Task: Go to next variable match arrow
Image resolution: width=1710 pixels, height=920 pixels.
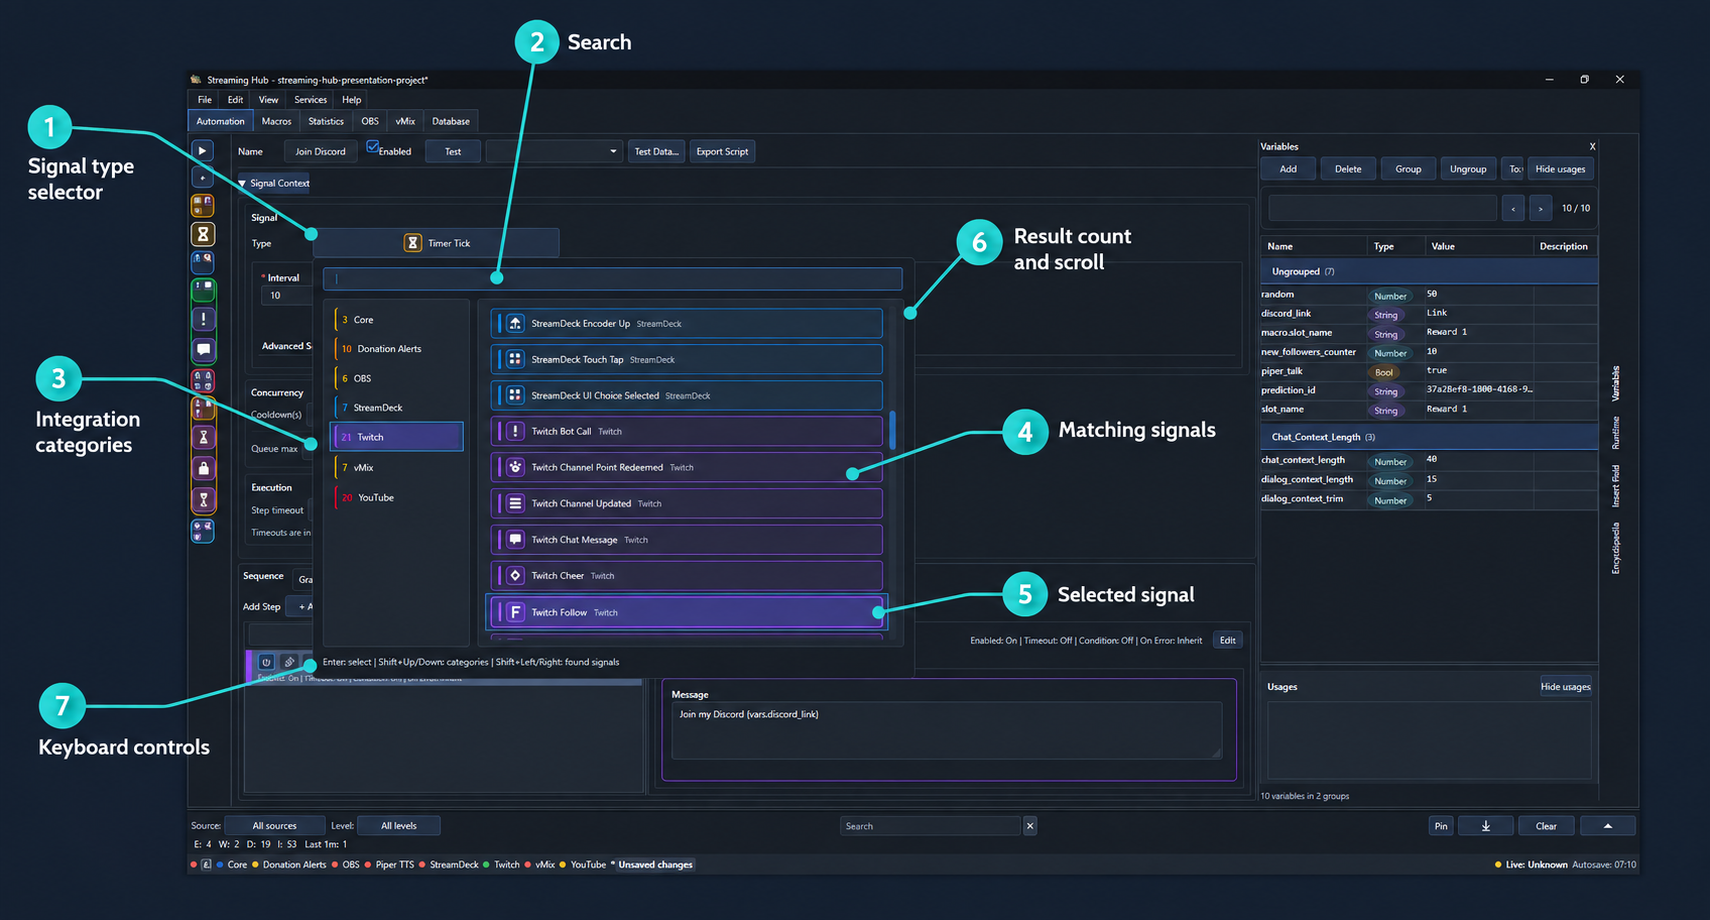Action: [1540, 208]
